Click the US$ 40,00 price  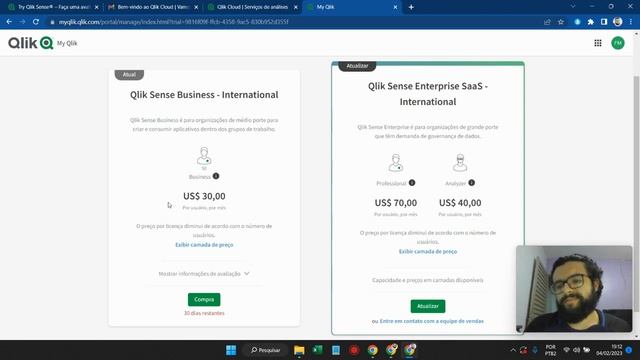pyautogui.click(x=460, y=202)
